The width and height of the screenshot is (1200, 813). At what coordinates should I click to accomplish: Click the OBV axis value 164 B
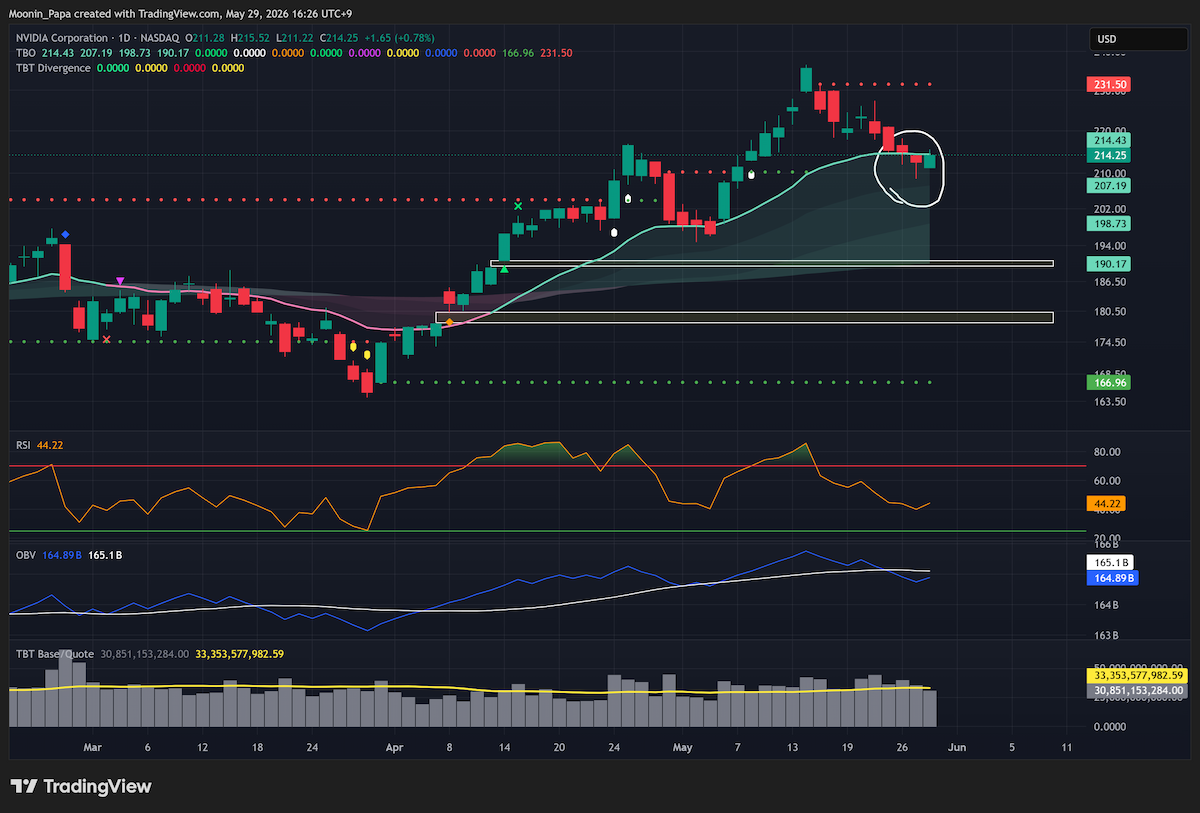(x=1107, y=605)
